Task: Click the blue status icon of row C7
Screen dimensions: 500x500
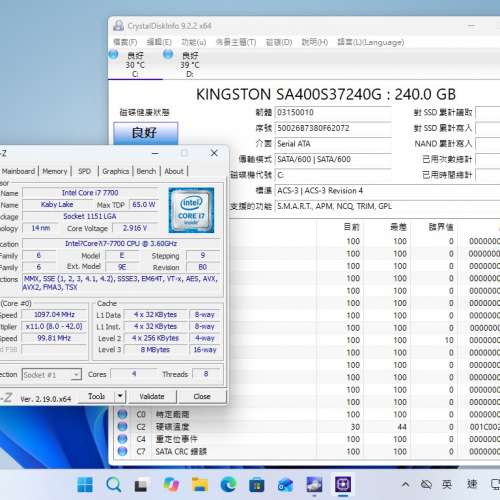Action: 122,451
